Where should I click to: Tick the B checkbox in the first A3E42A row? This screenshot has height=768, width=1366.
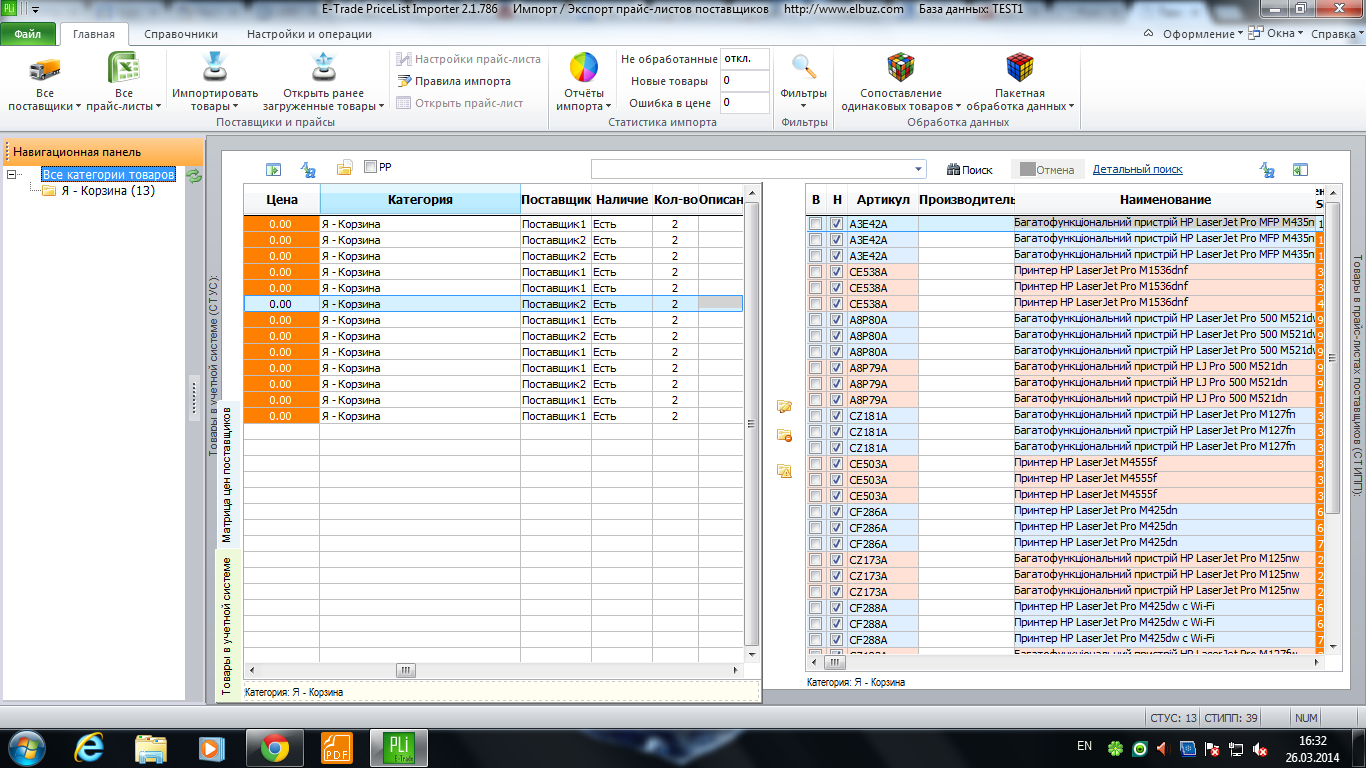[x=816, y=224]
